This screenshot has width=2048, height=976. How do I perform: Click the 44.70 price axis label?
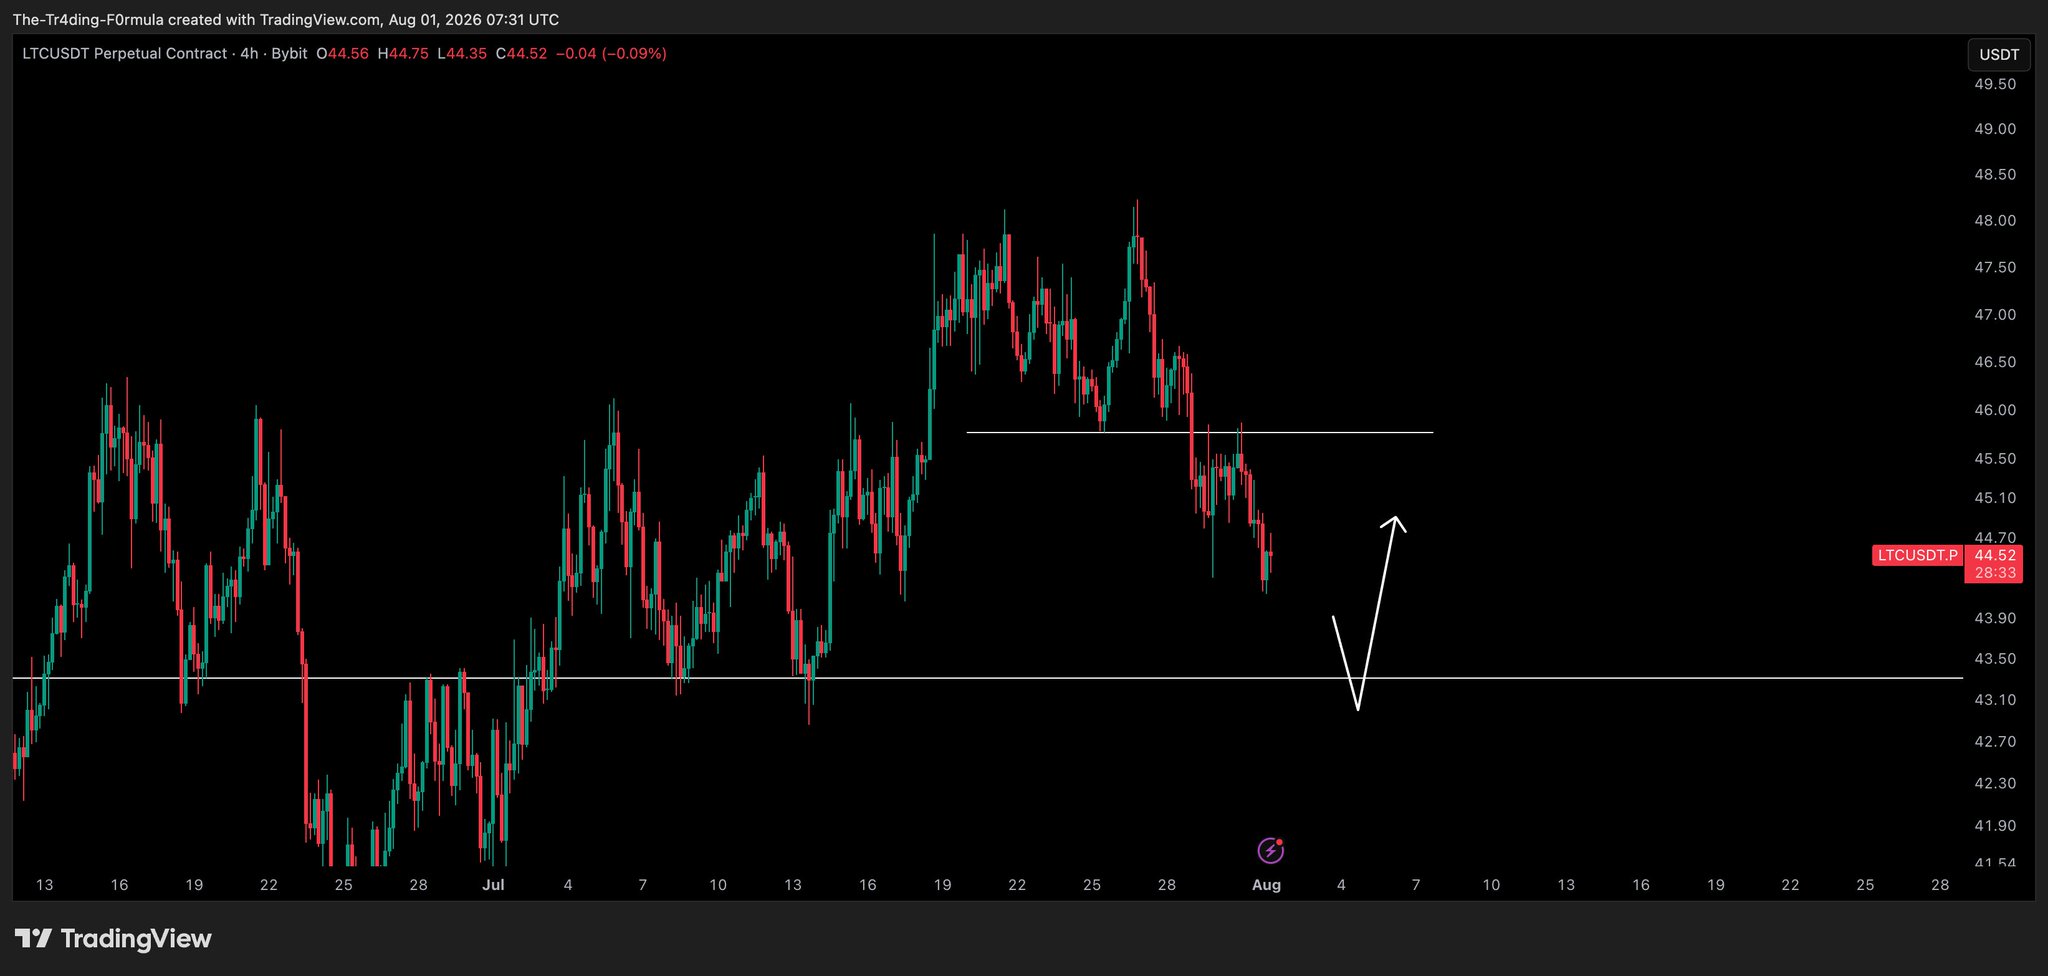(1995, 538)
